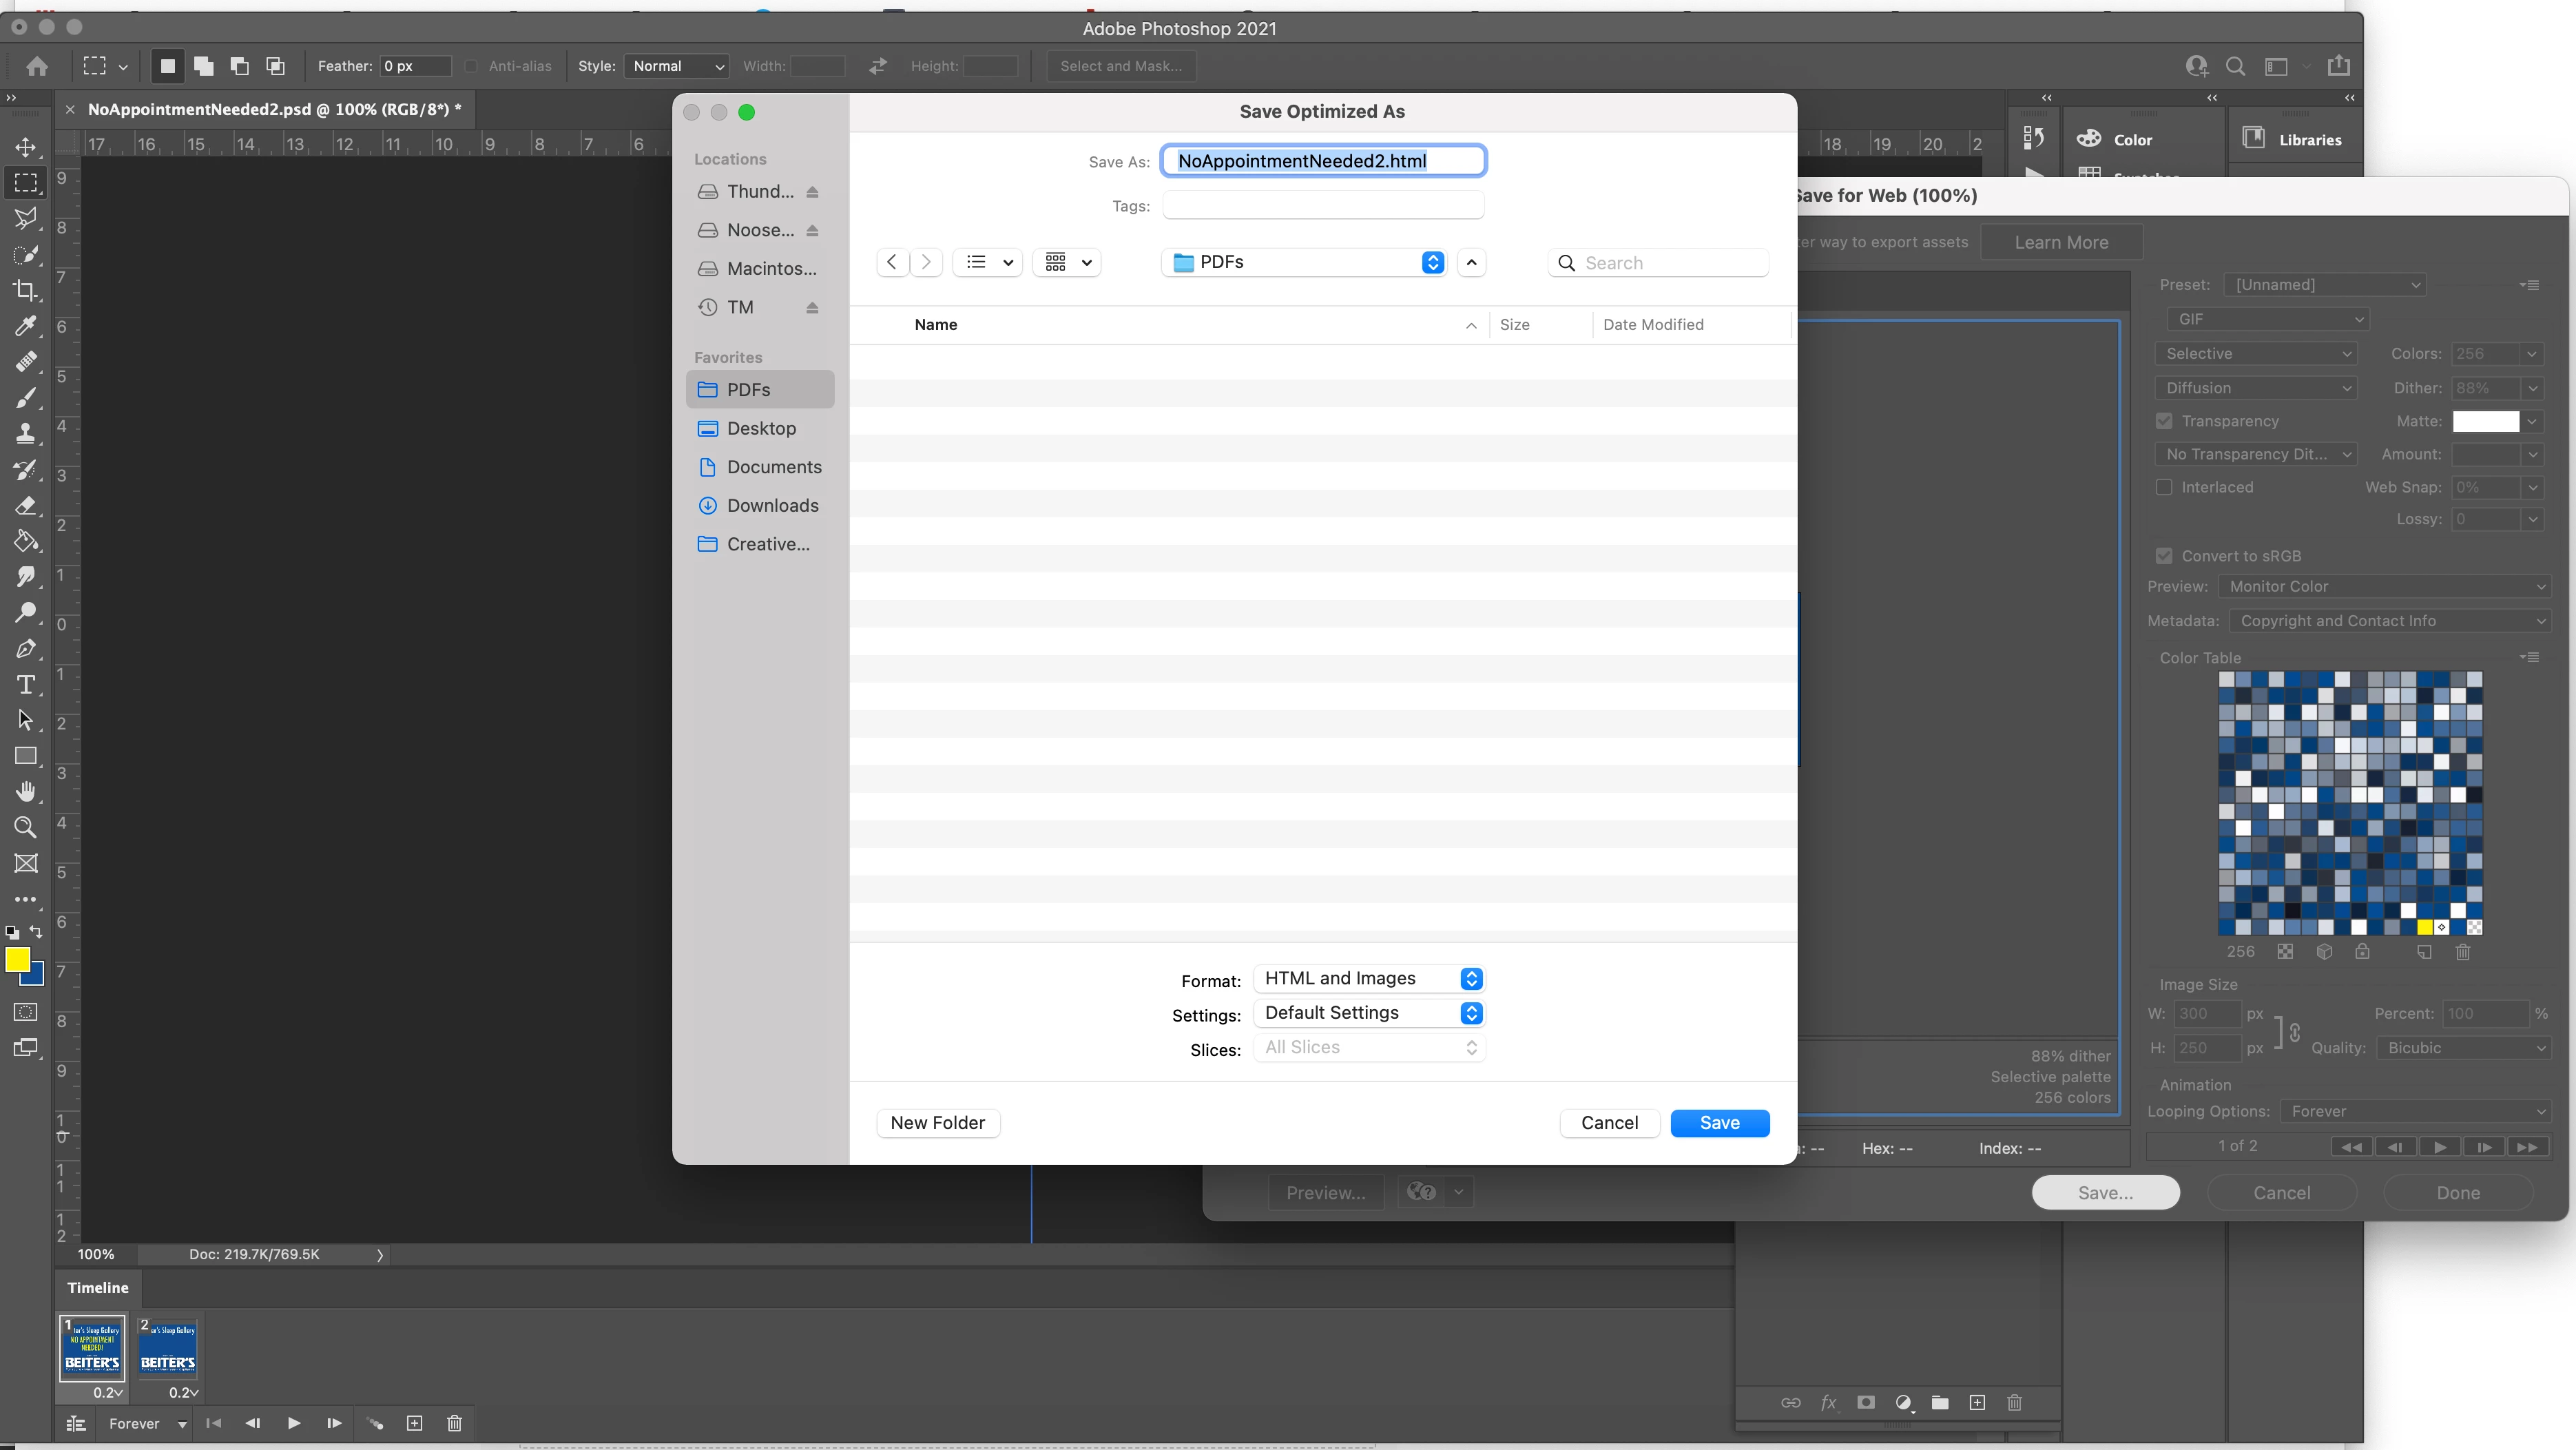Click the Eyedropper tool
The height and width of the screenshot is (1450, 2576).
pos(26,326)
